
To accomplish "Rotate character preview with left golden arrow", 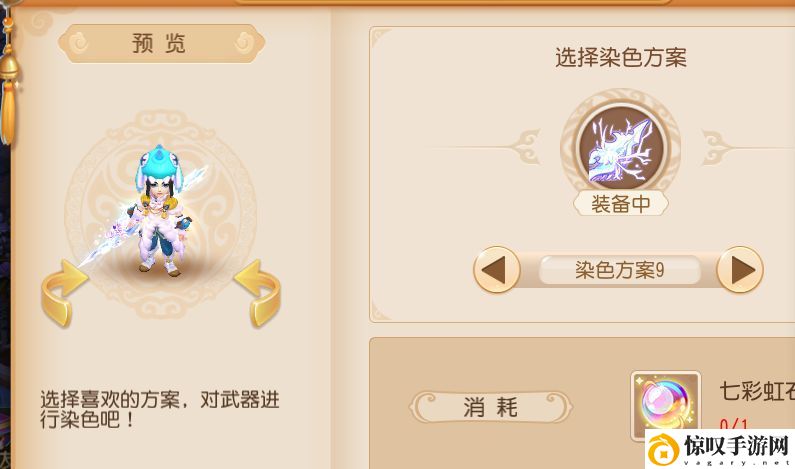I will (63, 293).
